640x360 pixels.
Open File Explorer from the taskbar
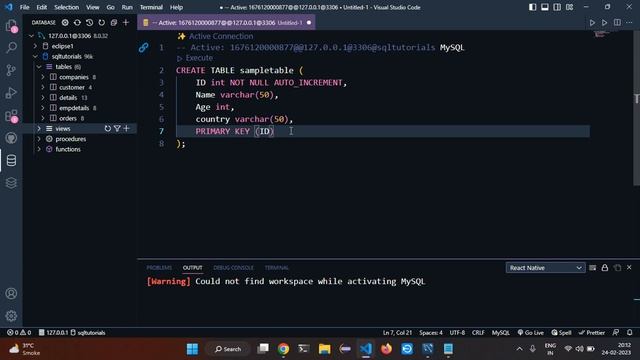click(324, 349)
